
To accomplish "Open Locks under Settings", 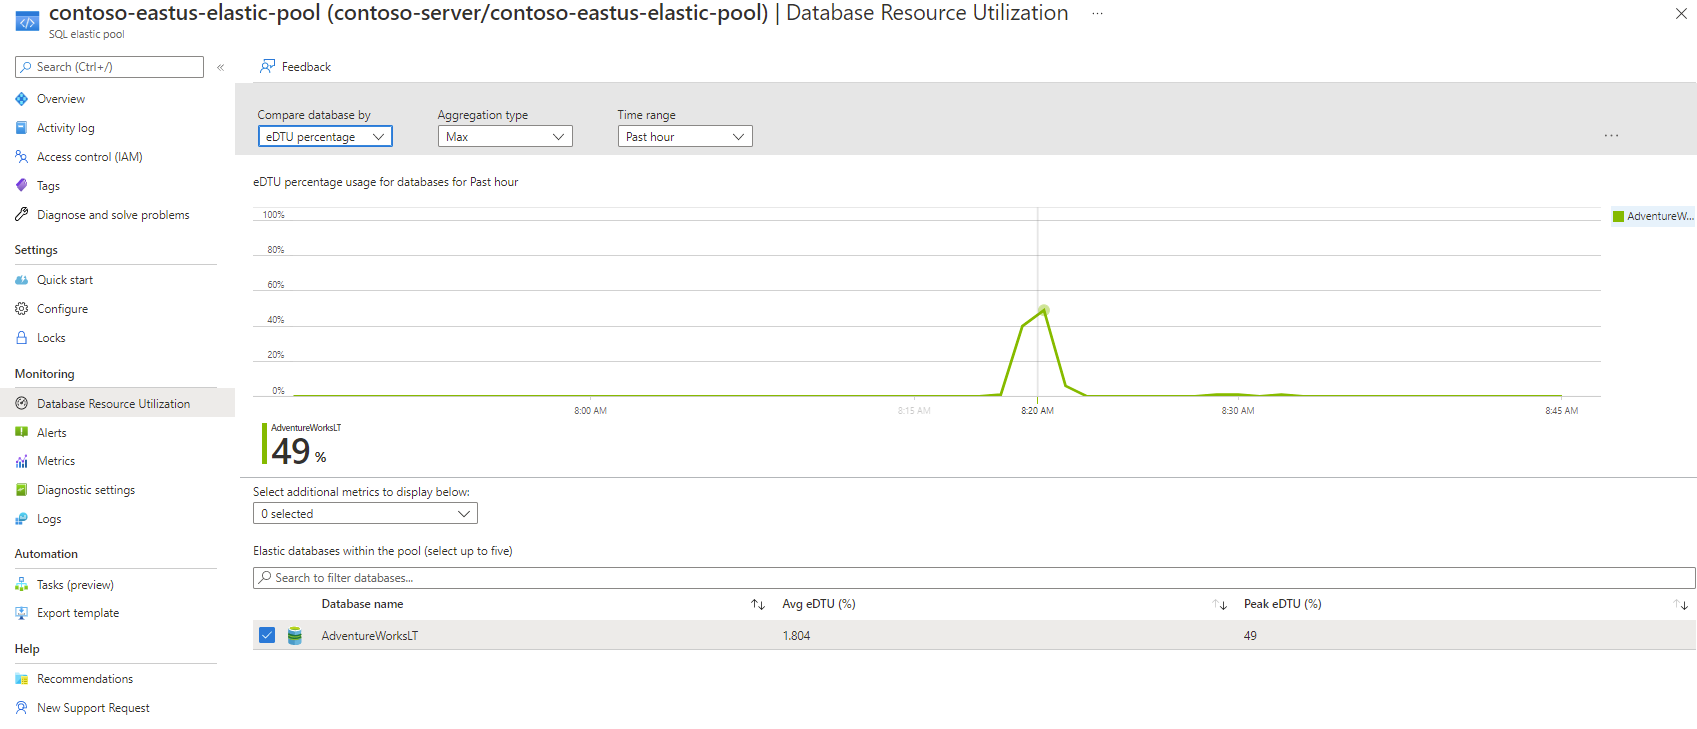I will click(x=51, y=338).
